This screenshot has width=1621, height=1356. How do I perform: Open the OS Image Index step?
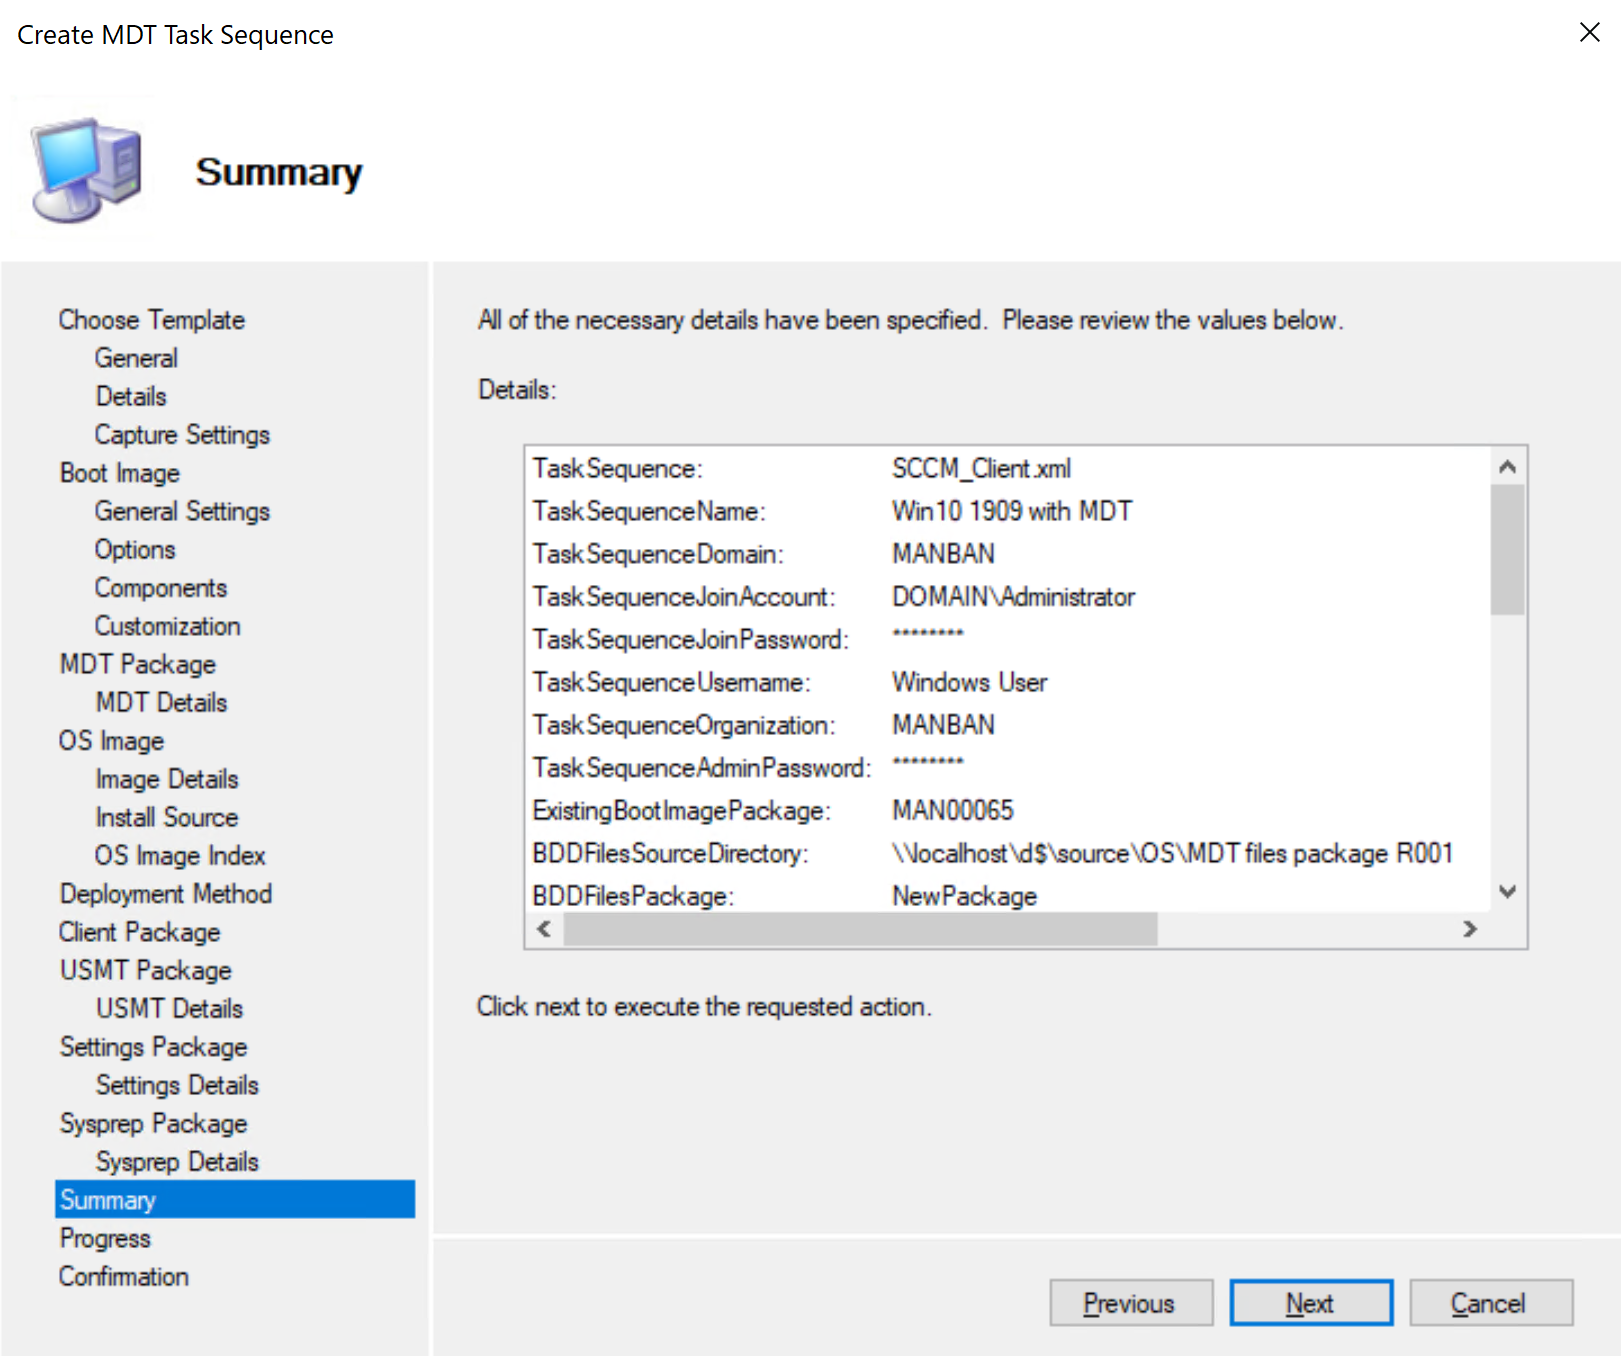pos(180,855)
